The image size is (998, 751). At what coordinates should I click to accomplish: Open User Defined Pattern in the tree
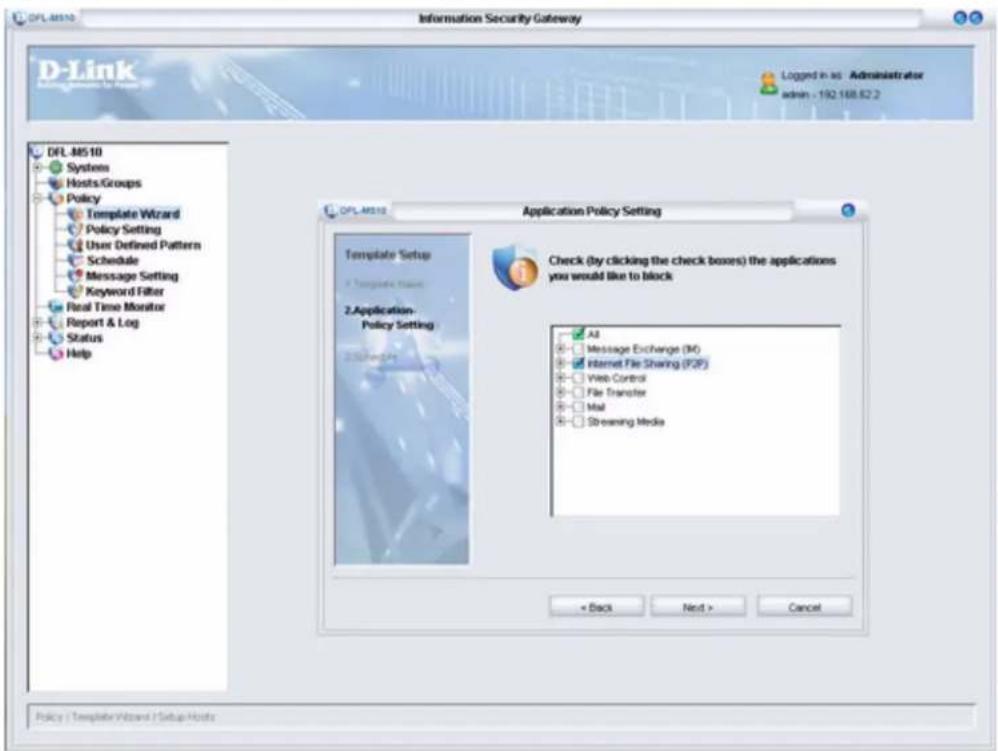(143, 245)
